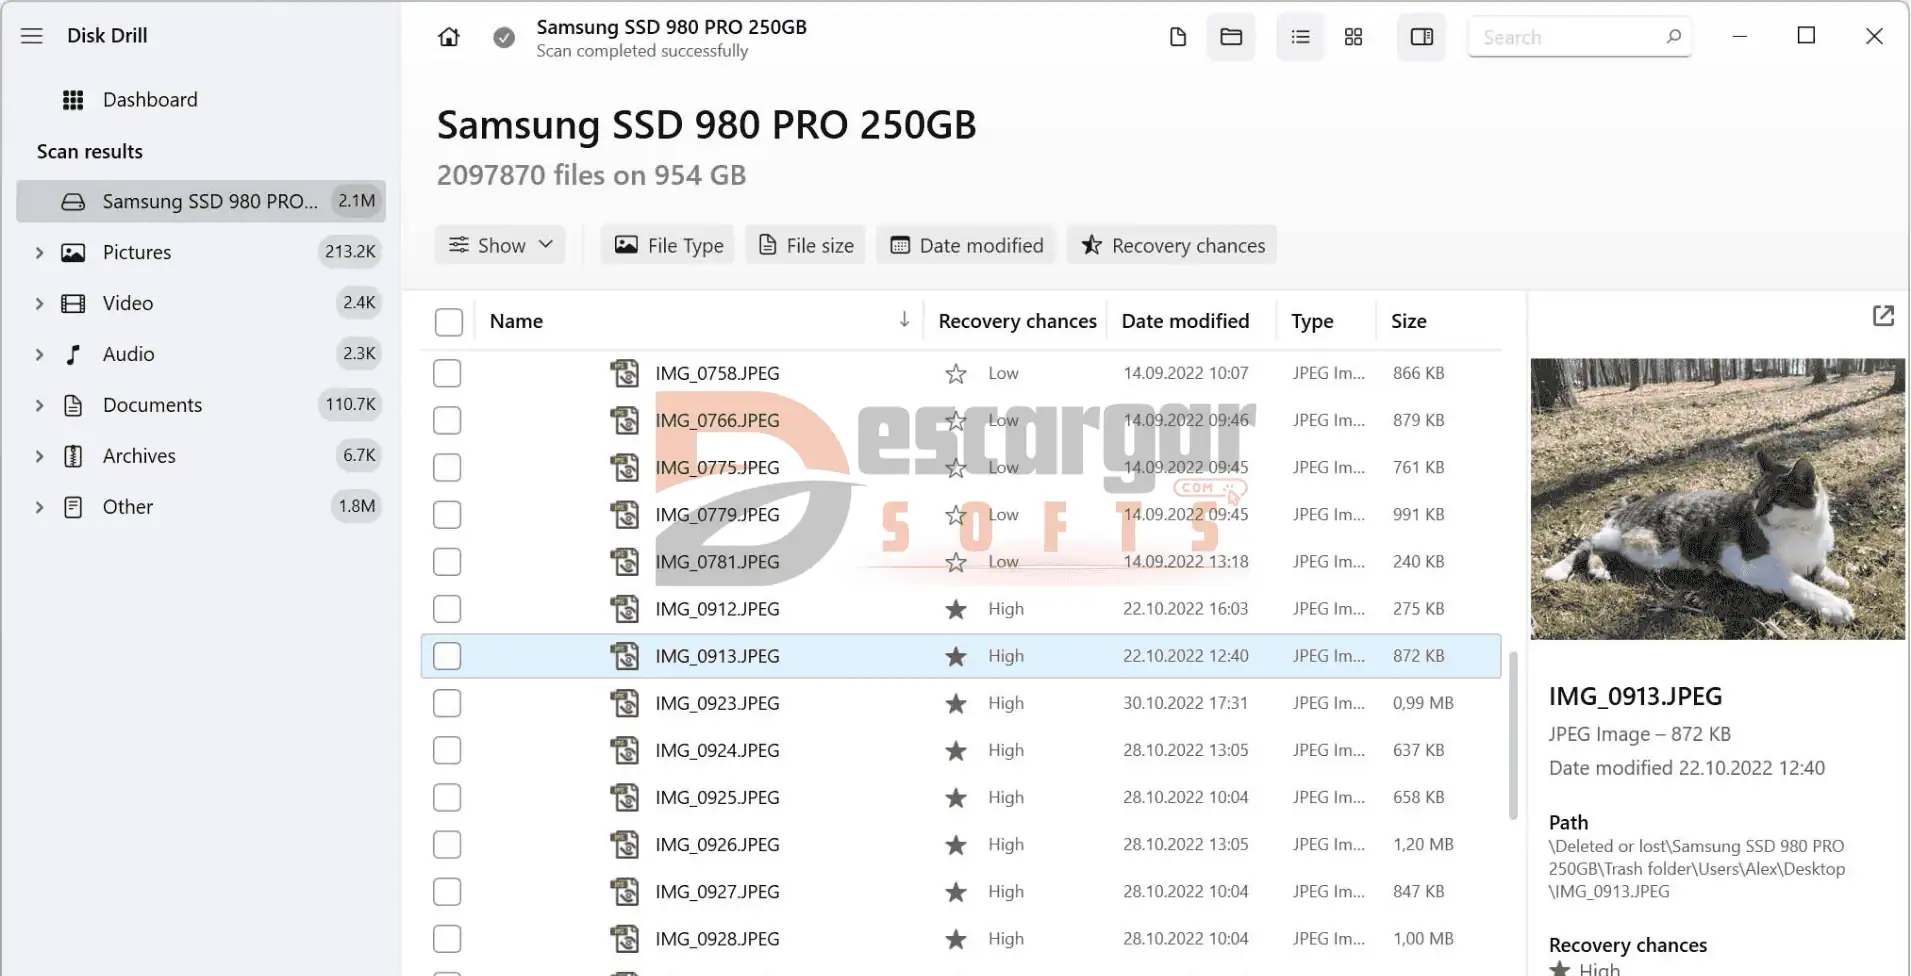
Task: Check the box for IMG_0912.JPEG
Action: click(447, 609)
